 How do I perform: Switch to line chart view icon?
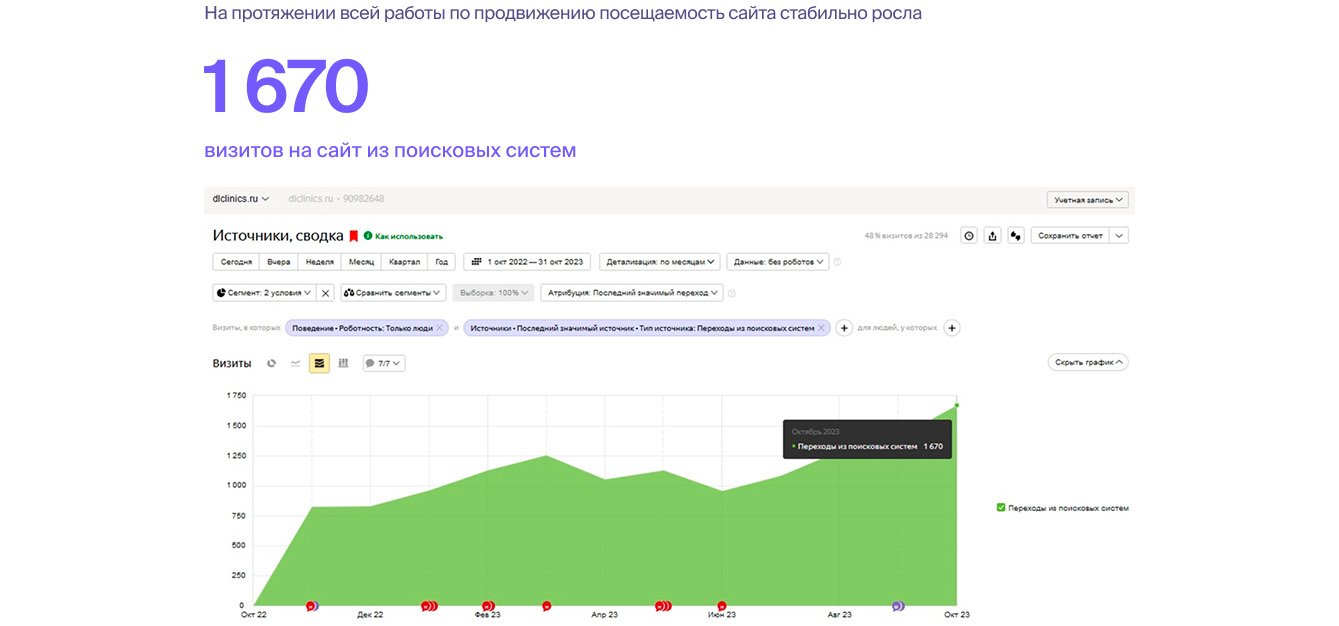point(295,363)
